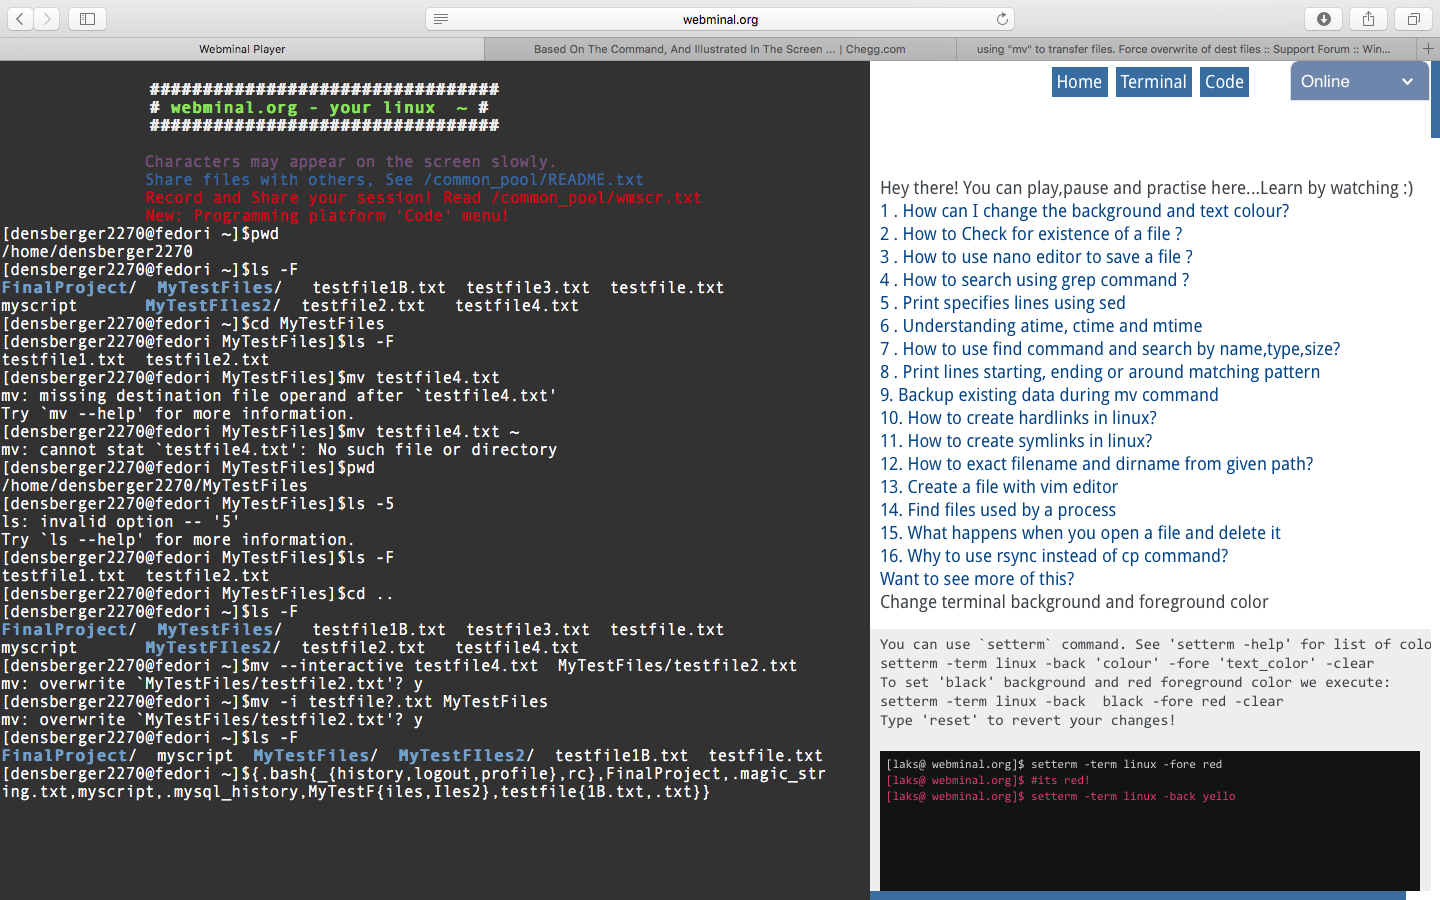Go forward with Safari's forward arrow
The image size is (1440, 900).
(47, 19)
